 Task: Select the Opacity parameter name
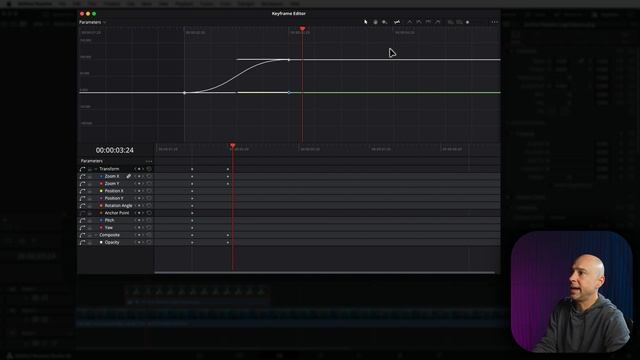point(112,242)
